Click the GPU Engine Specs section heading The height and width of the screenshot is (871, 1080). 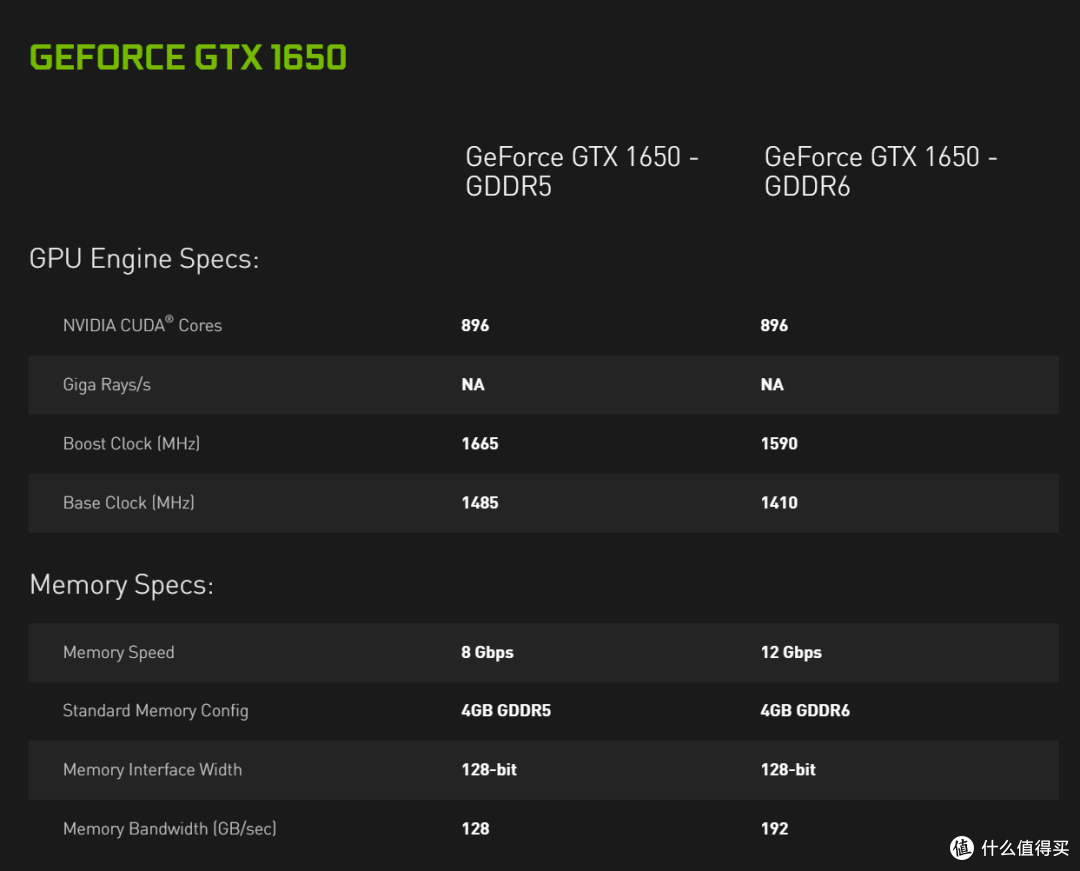144,259
